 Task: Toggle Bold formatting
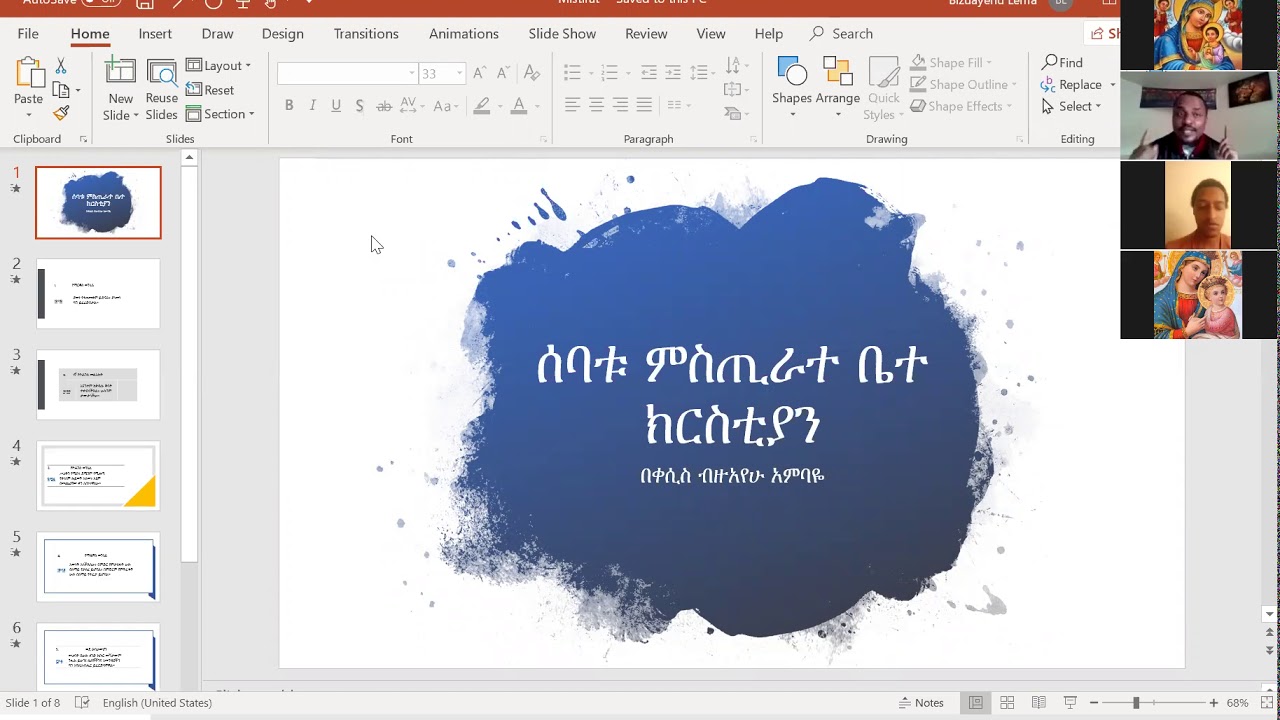click(289, 106)
